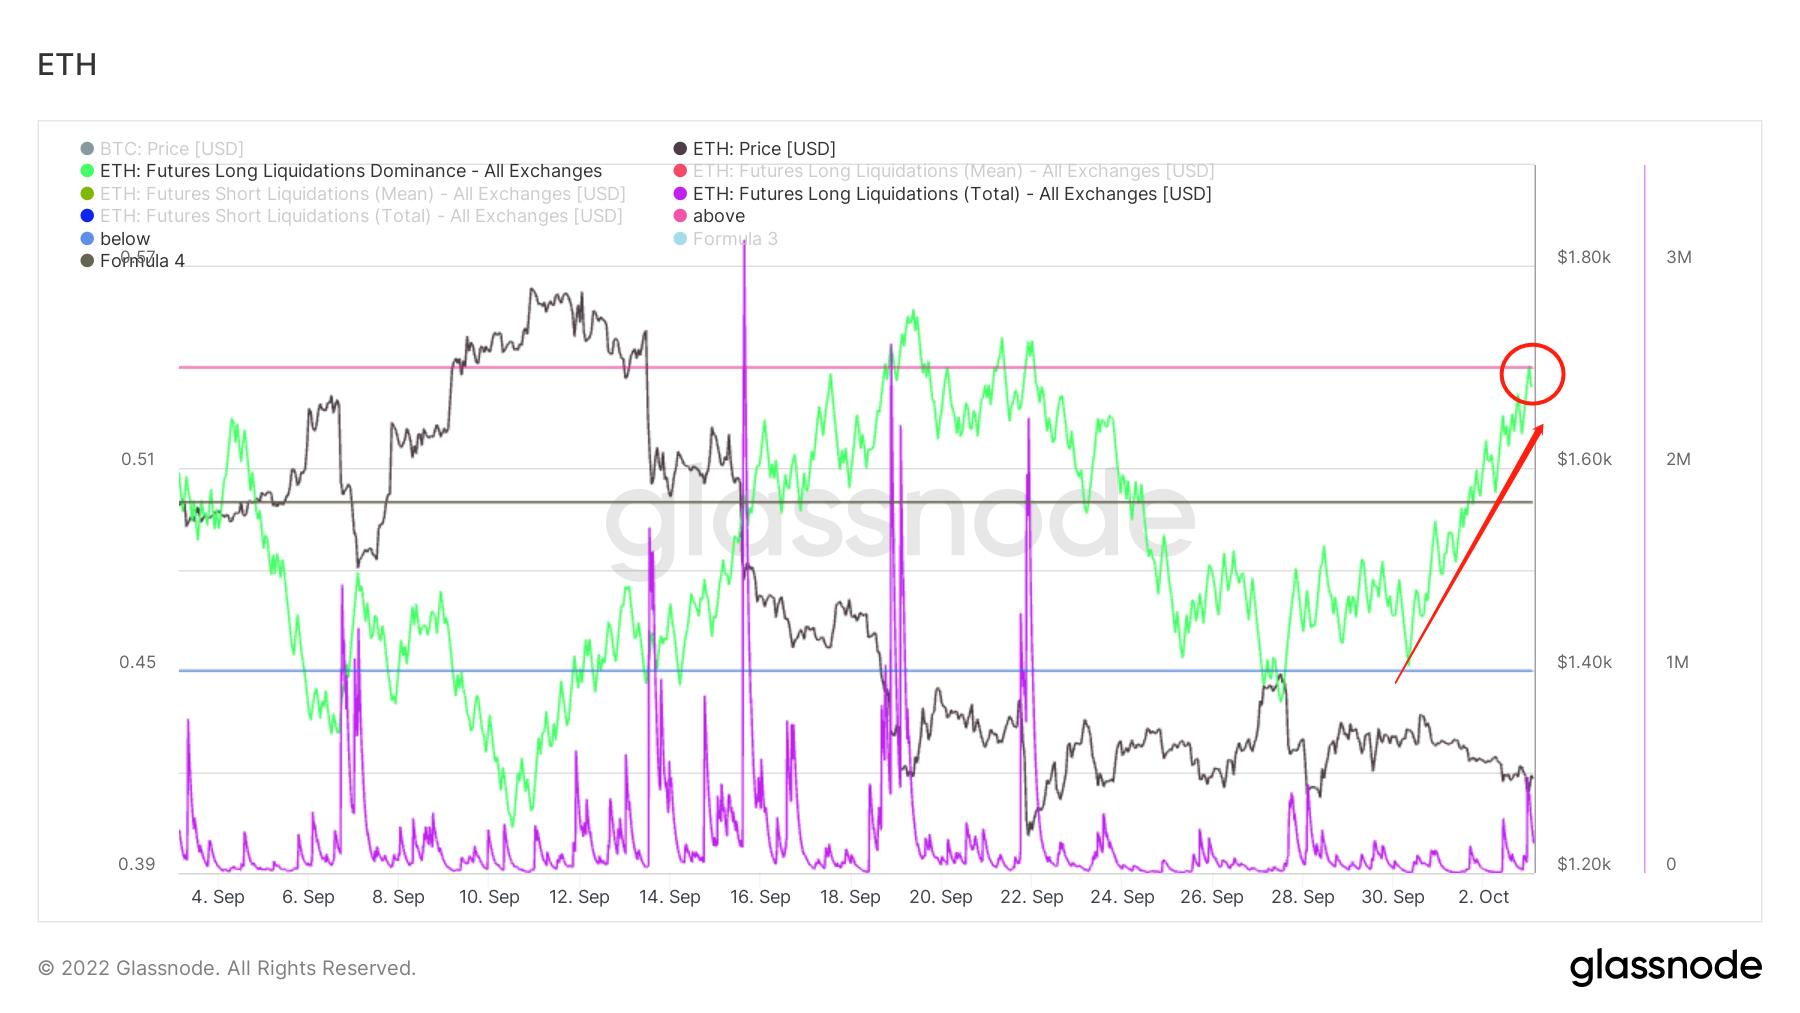Click the $1.20k price axis label
This screenshot has height=1013, width=1800.
coord(1584,864)
